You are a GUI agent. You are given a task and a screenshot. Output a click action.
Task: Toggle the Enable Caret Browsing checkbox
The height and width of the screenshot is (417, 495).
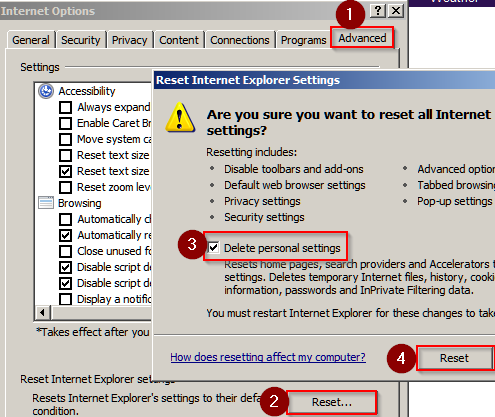click(x=65, y=123)
